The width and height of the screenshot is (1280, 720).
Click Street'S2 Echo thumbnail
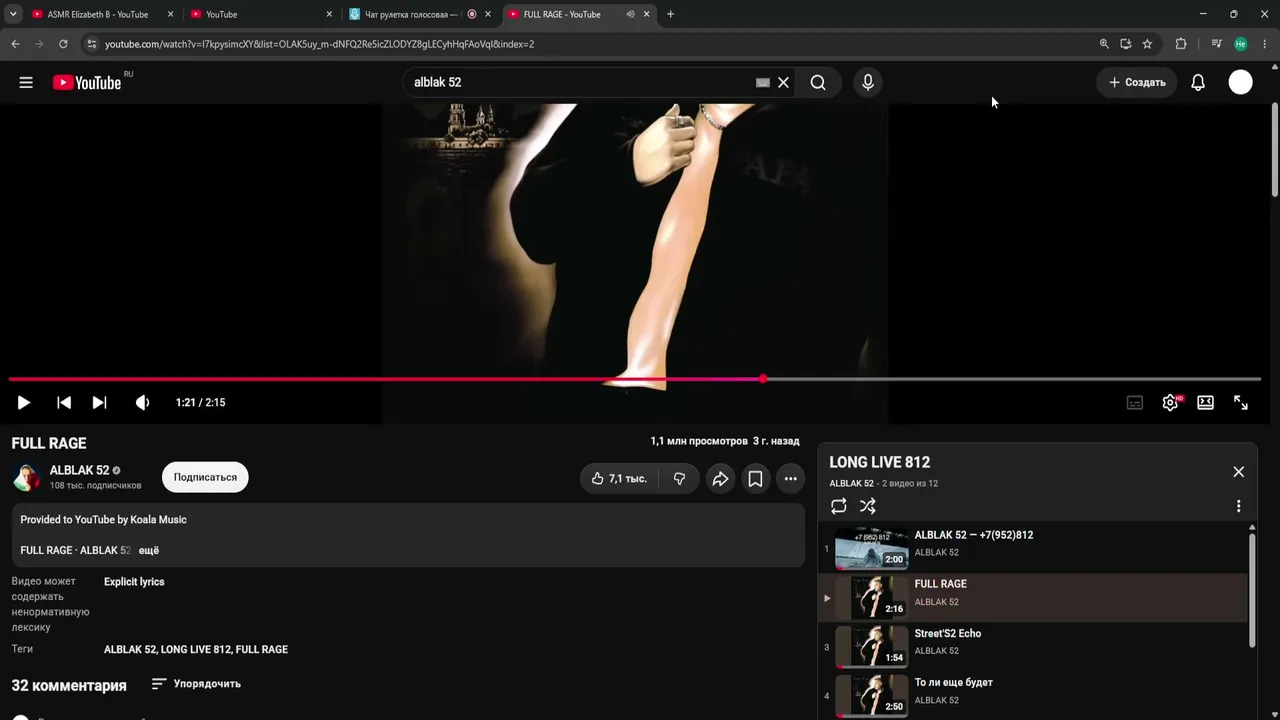click(872, 647)
